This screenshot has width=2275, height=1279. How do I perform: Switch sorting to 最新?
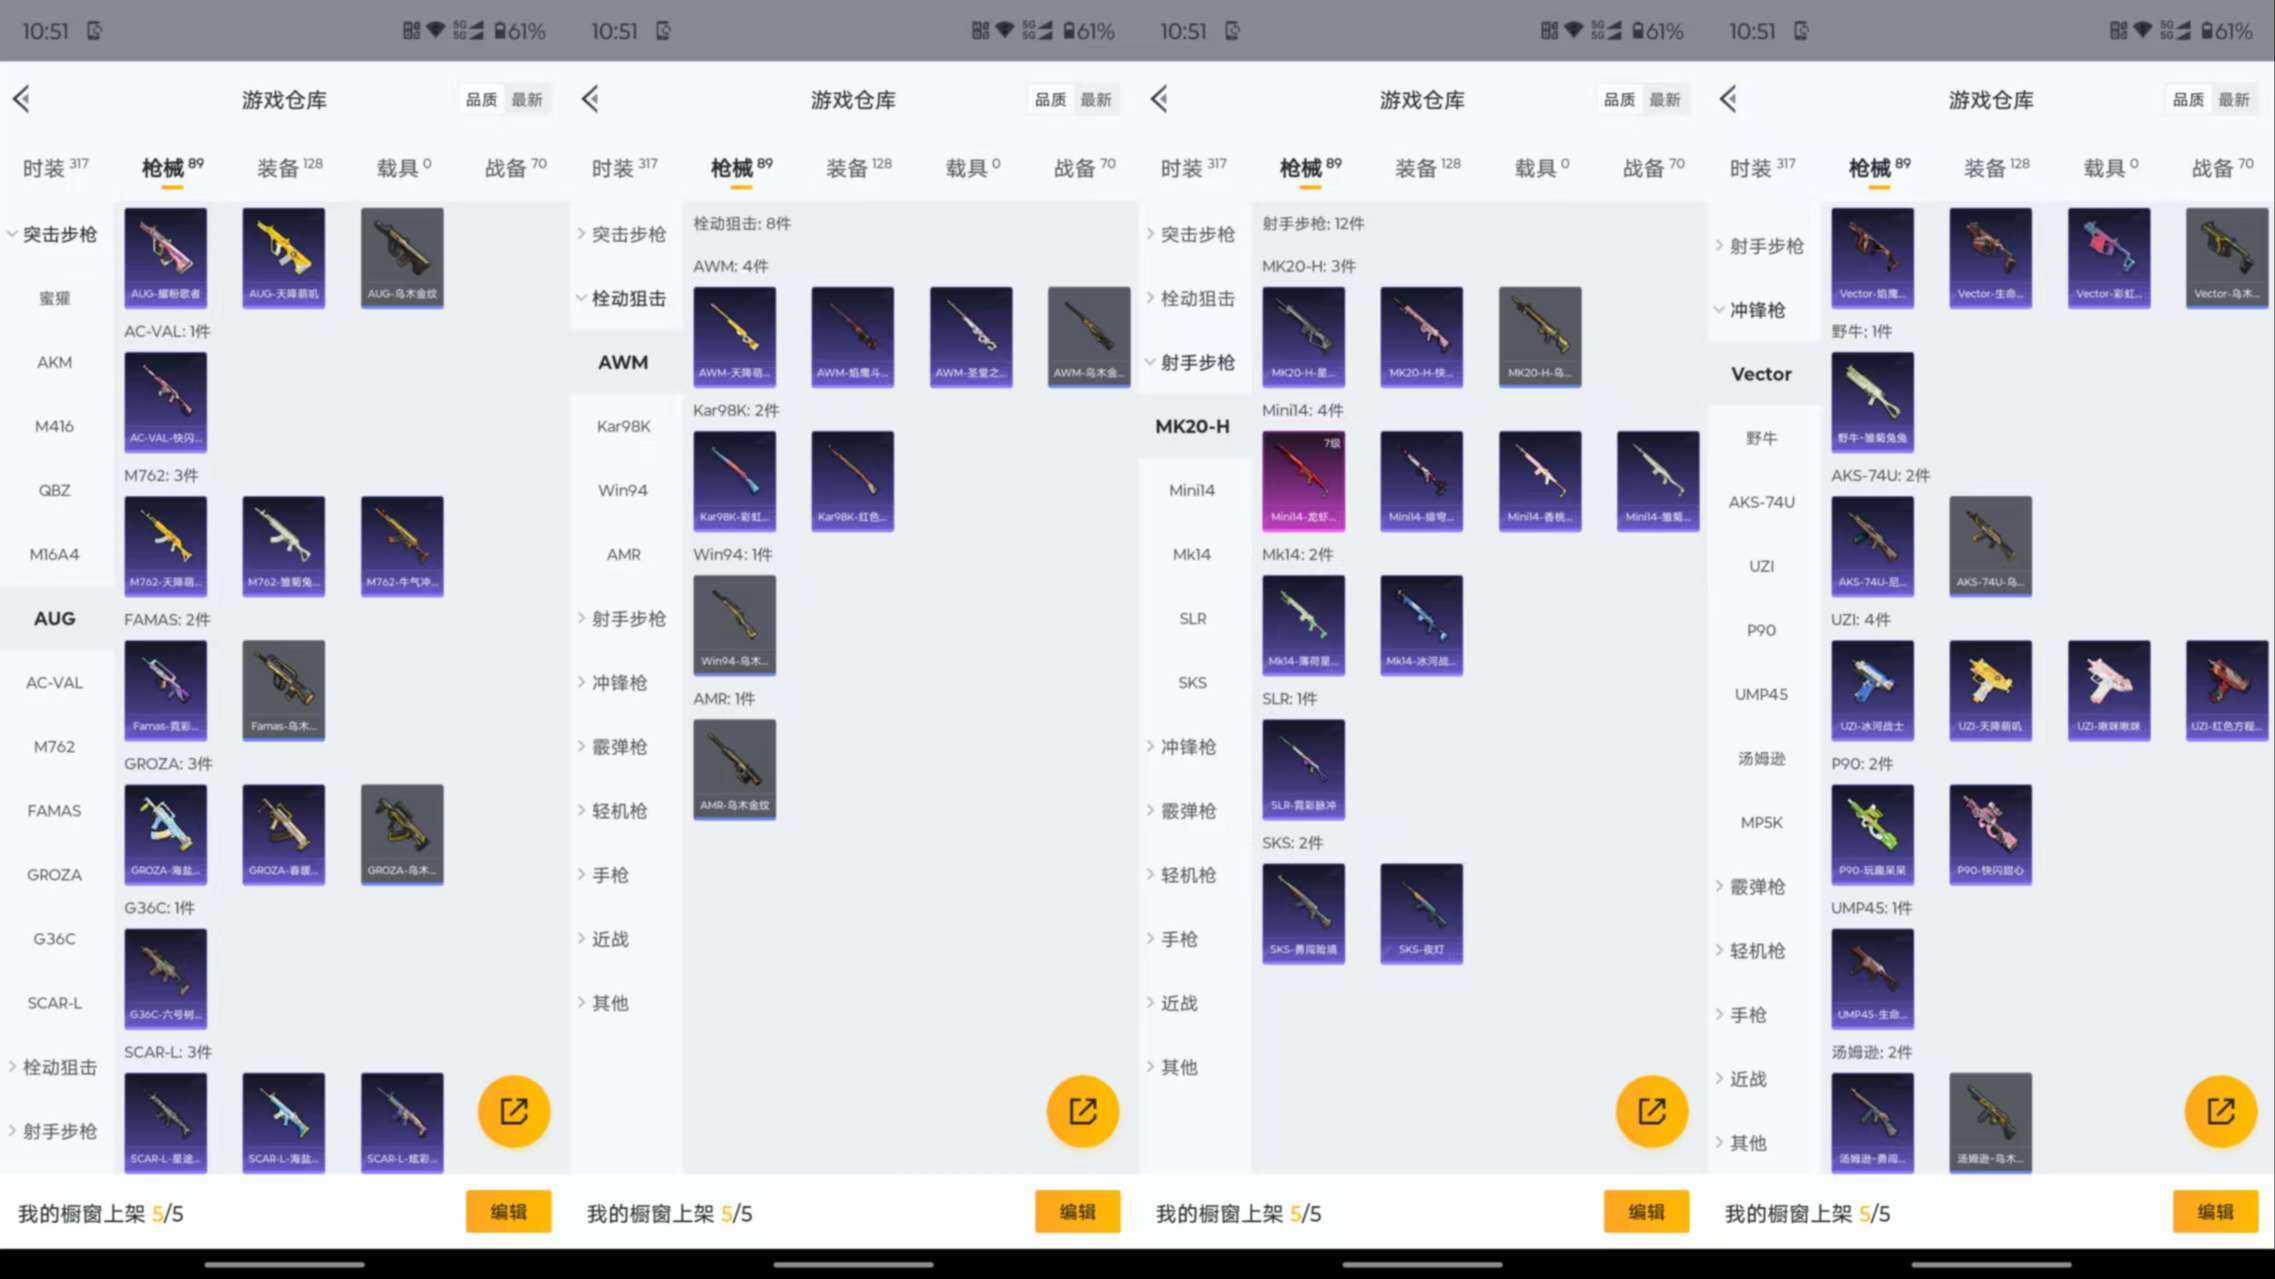pyautogui.click(x=528, y=99)
